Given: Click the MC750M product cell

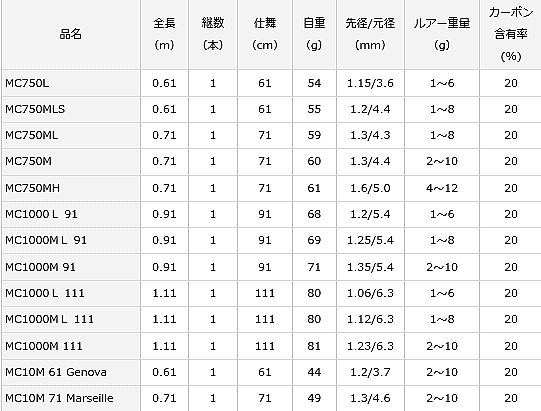Looking at the screenshot, I should [x=71, y=162].
